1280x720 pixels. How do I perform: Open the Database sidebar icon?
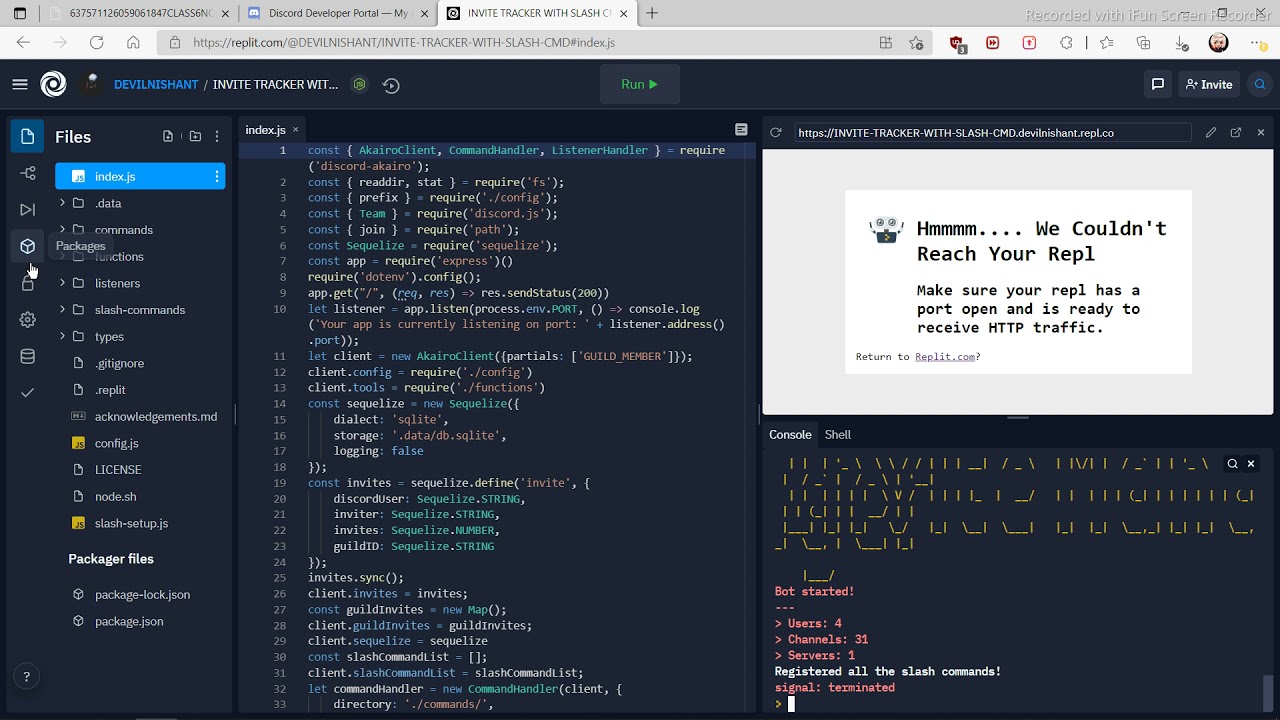click(27, 357)
